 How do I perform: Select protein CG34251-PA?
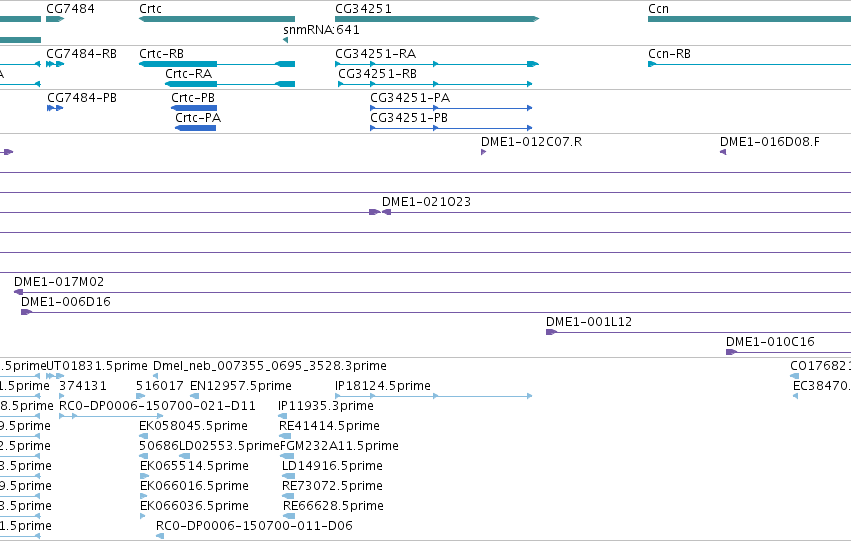pyautogui.click(x=451, y=108)
